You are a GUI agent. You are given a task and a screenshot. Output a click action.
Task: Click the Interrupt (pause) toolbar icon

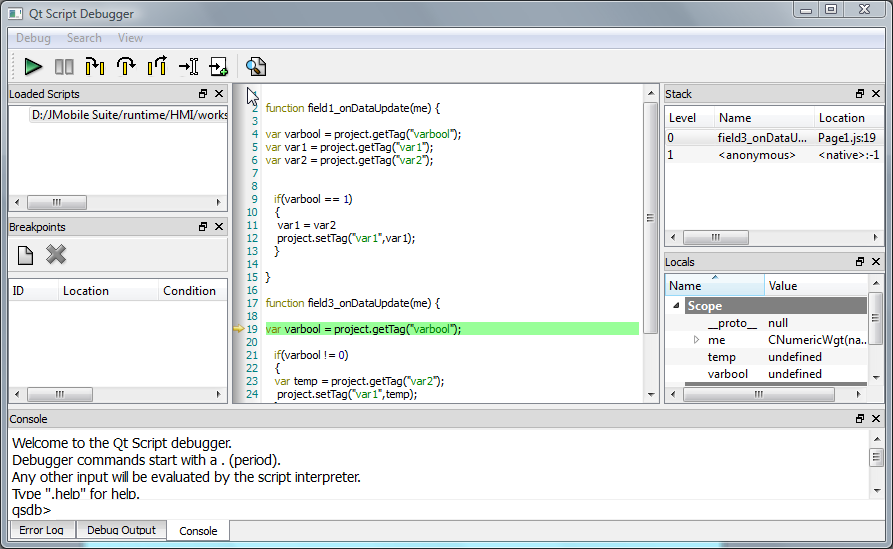point(64,67)
